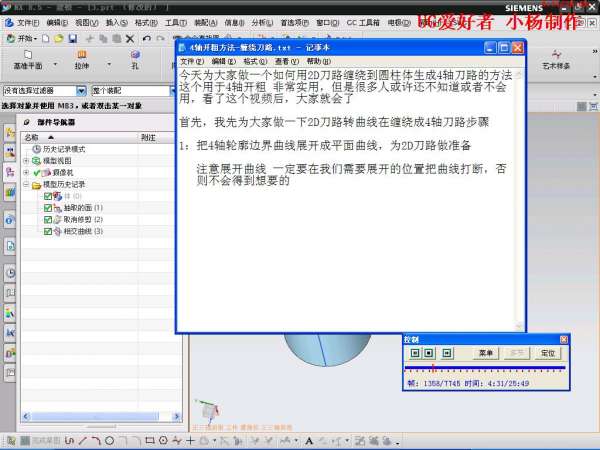The image size is (600, 450).
Task: Select the 孔 hole tool
Action: (135, 60)
